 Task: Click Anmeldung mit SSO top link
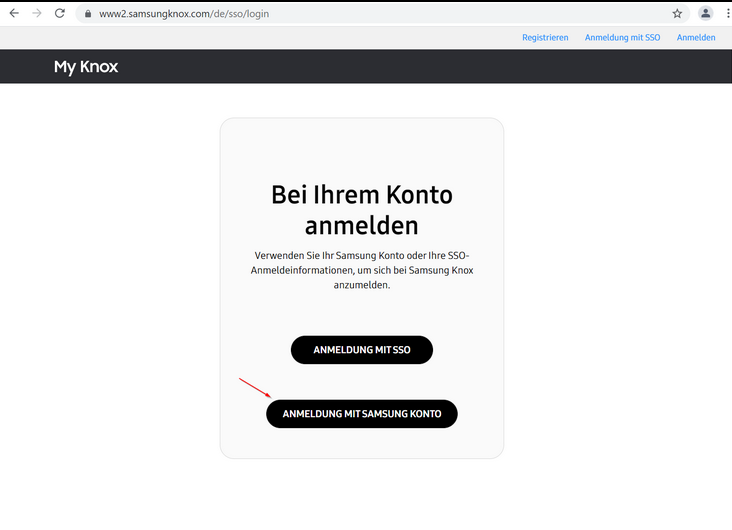[x=622, y=37]
